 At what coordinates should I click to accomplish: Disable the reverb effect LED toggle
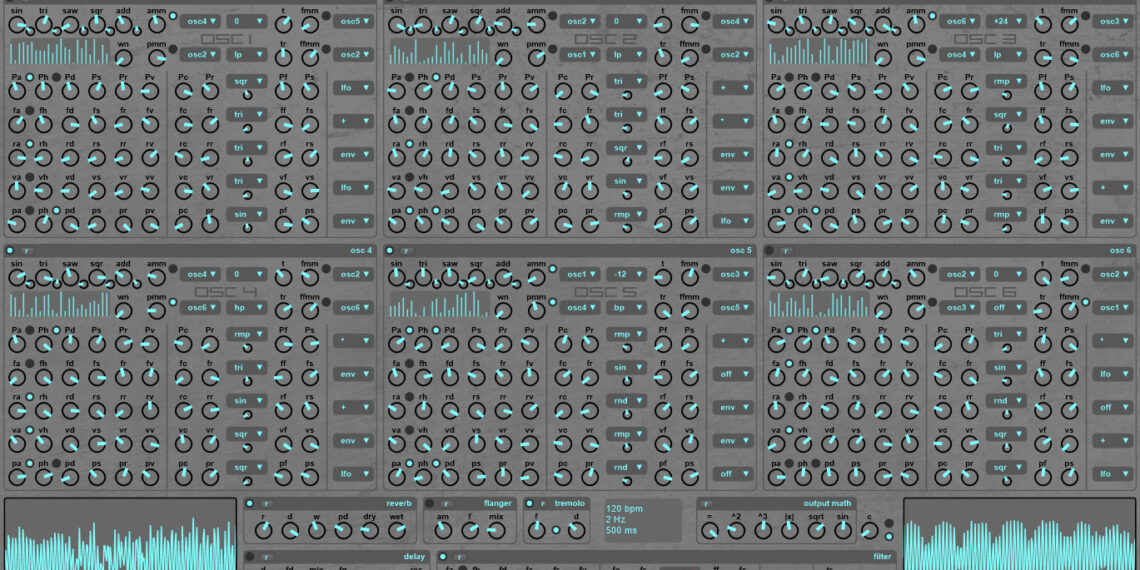click(250, 504)
